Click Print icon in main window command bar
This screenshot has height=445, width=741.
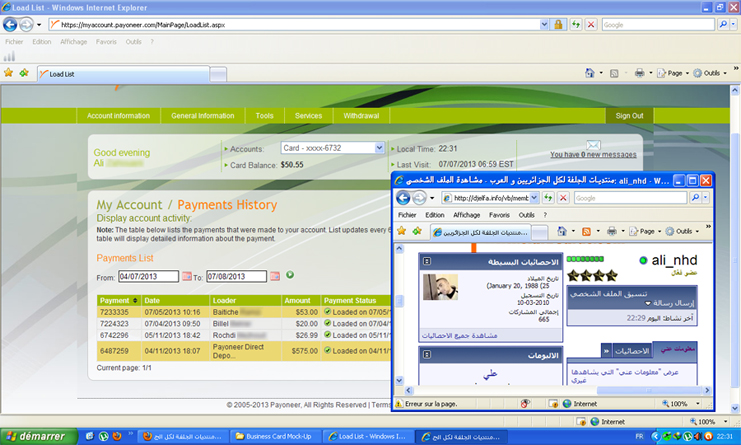(639, 73)
